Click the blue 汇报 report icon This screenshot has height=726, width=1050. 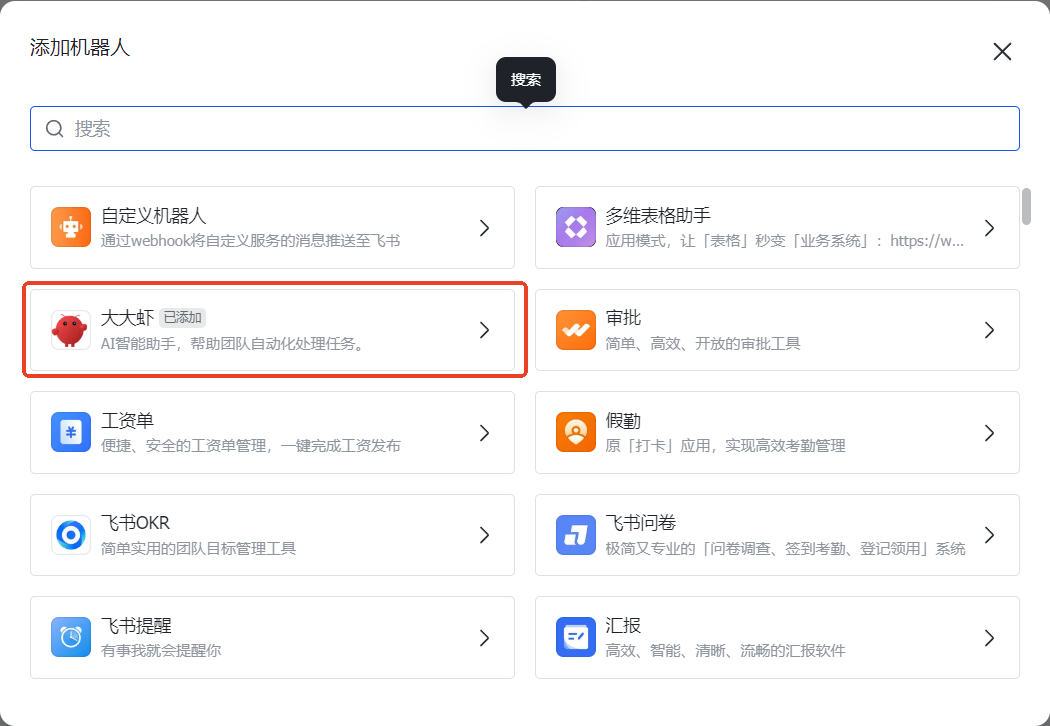[576, 637]
